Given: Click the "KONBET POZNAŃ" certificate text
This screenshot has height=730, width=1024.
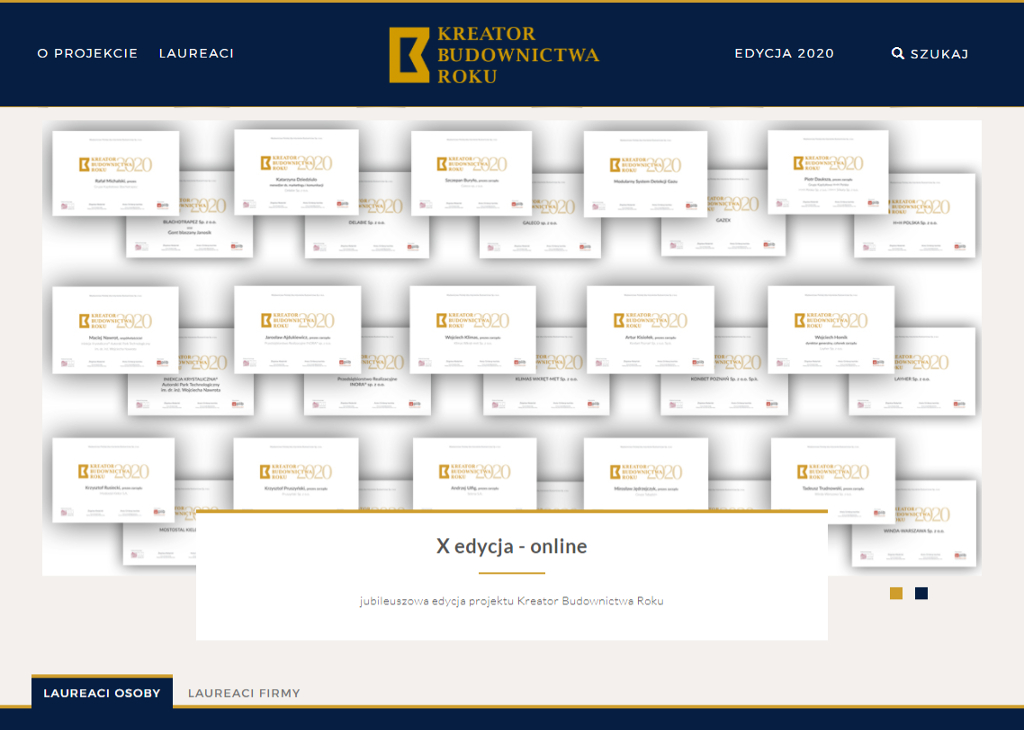Looking at the screenshot, I should click(x=724, y=379).
